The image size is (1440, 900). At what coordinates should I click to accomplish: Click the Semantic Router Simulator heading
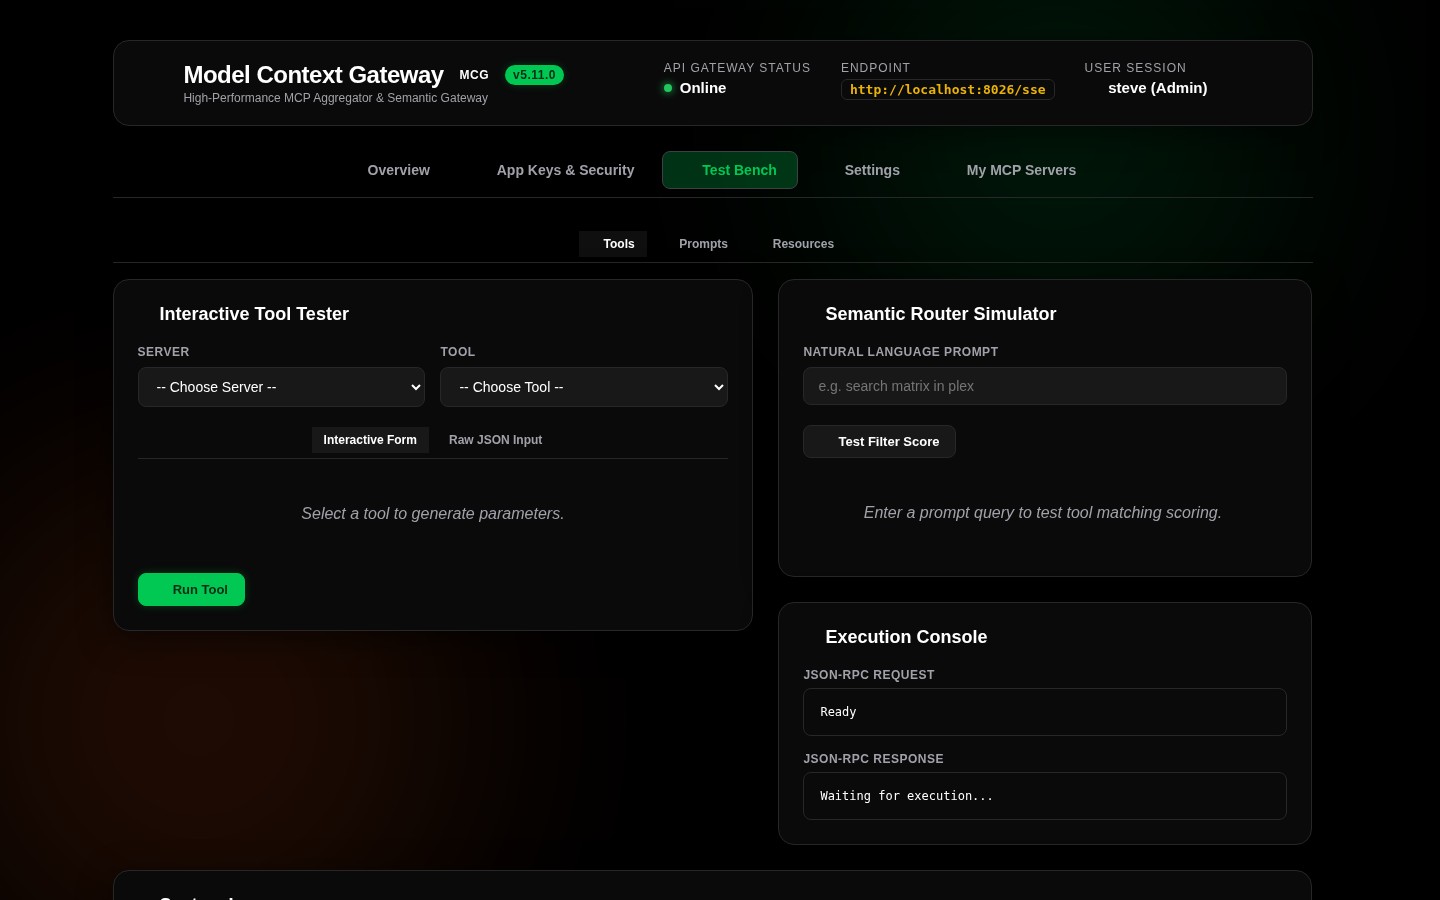click(x=940, y=314)
